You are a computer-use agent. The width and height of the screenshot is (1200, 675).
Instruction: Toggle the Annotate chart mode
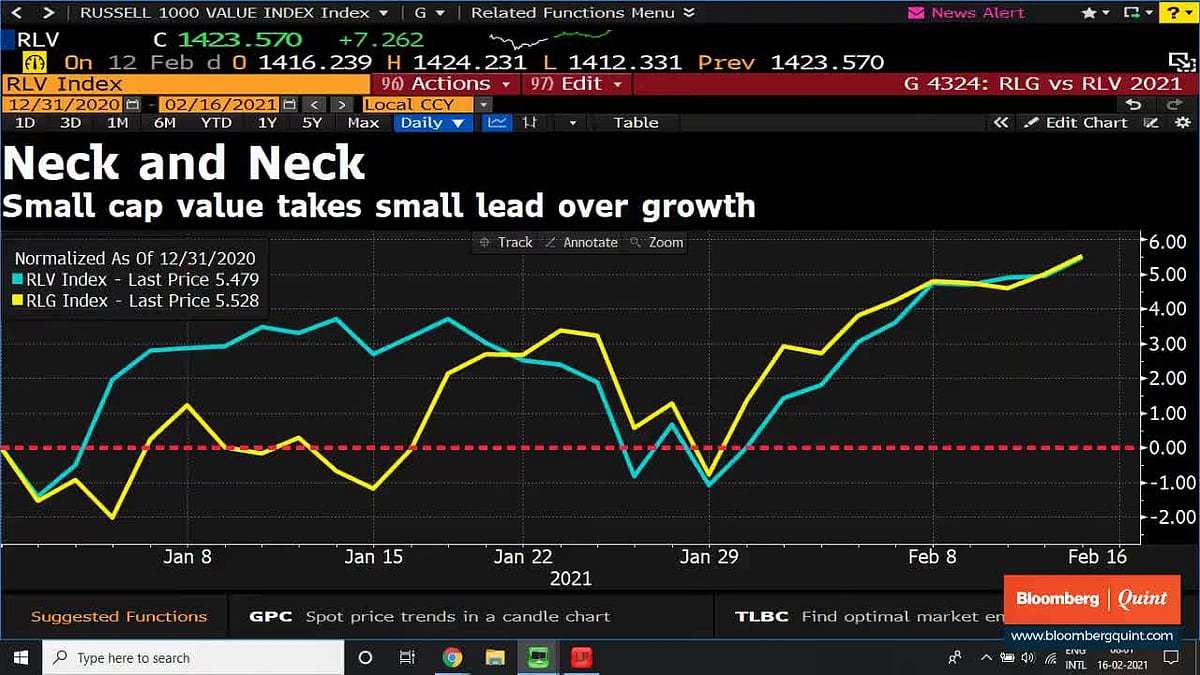(x=581, y=242)
